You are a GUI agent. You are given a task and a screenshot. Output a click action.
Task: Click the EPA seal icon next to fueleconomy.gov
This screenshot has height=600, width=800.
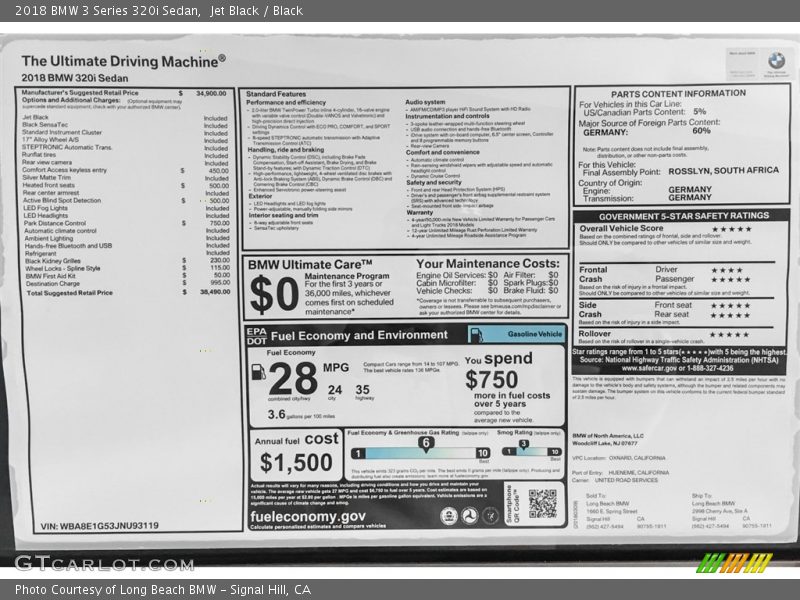click(448, 516)
